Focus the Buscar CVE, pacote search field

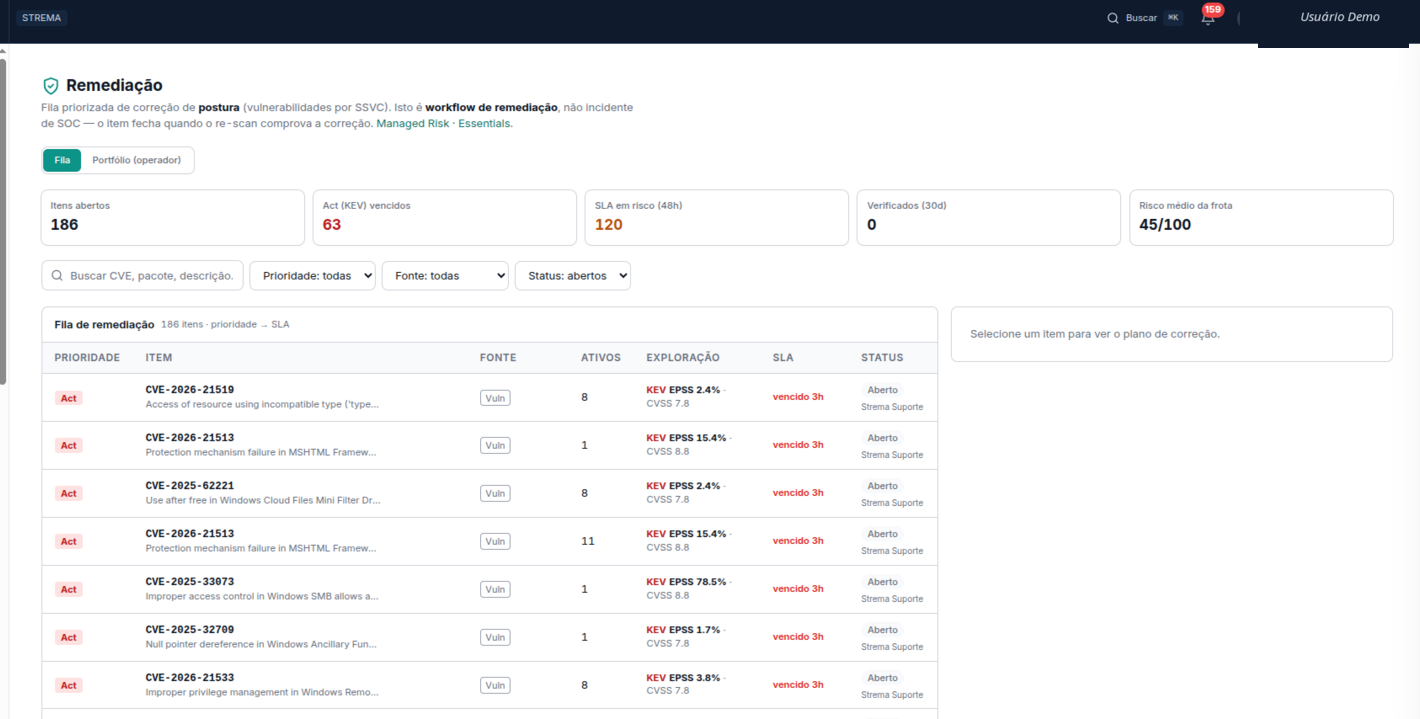point(143,276)
